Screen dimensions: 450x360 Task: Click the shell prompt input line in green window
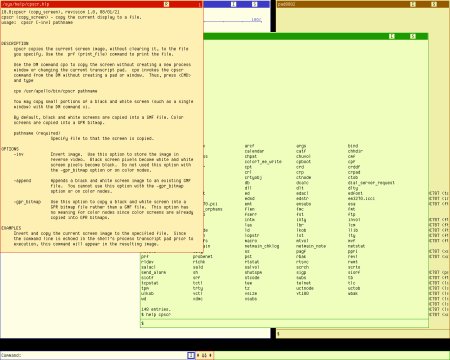pos(284,323)
